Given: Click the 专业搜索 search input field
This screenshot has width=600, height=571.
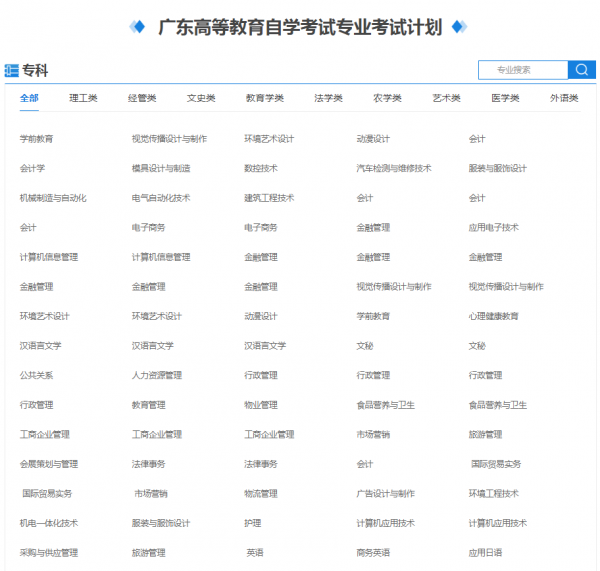Looking at the screenshot, I should [x=523, y=70].
